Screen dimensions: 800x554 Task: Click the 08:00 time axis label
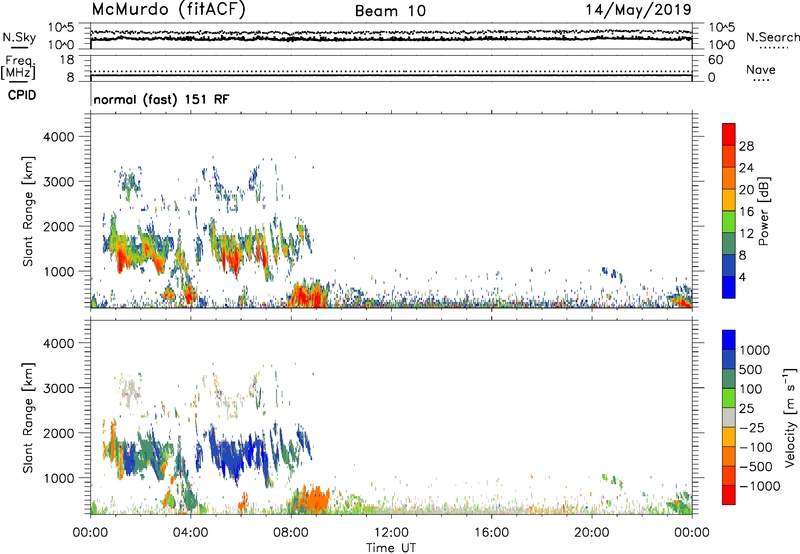(291, 533)
